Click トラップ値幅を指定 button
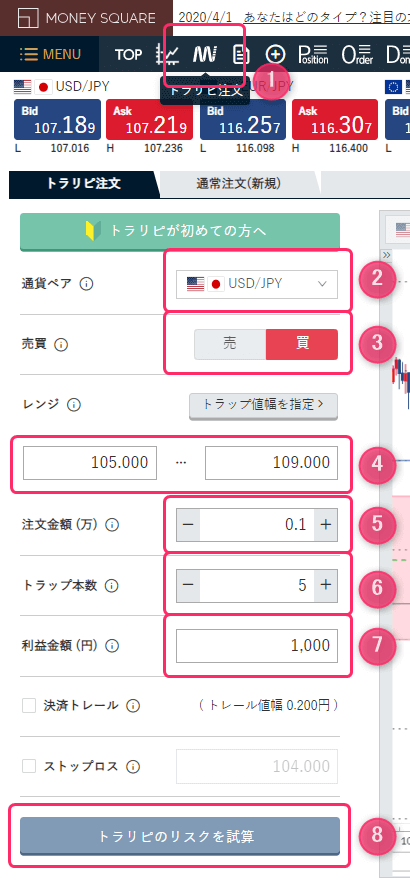Viewport: 410px width, 884px height. [x=263, y=405]
